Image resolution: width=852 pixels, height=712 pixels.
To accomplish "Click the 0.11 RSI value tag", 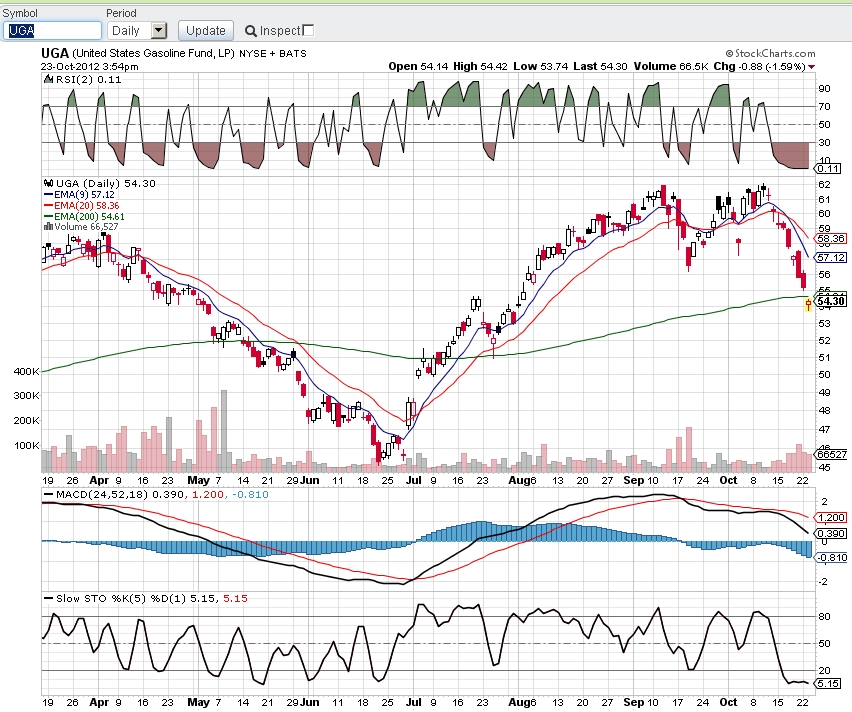I will tap(829, 168).
